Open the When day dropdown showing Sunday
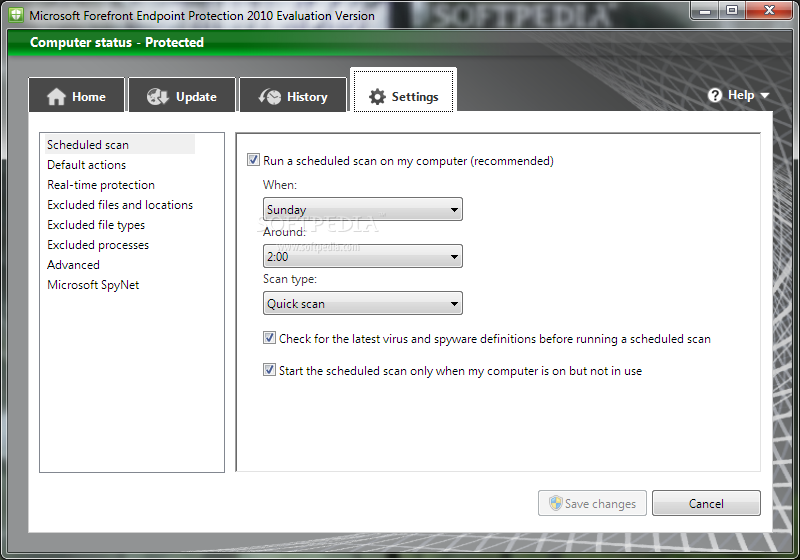This screenshot has width=800, height=560. 363,209
